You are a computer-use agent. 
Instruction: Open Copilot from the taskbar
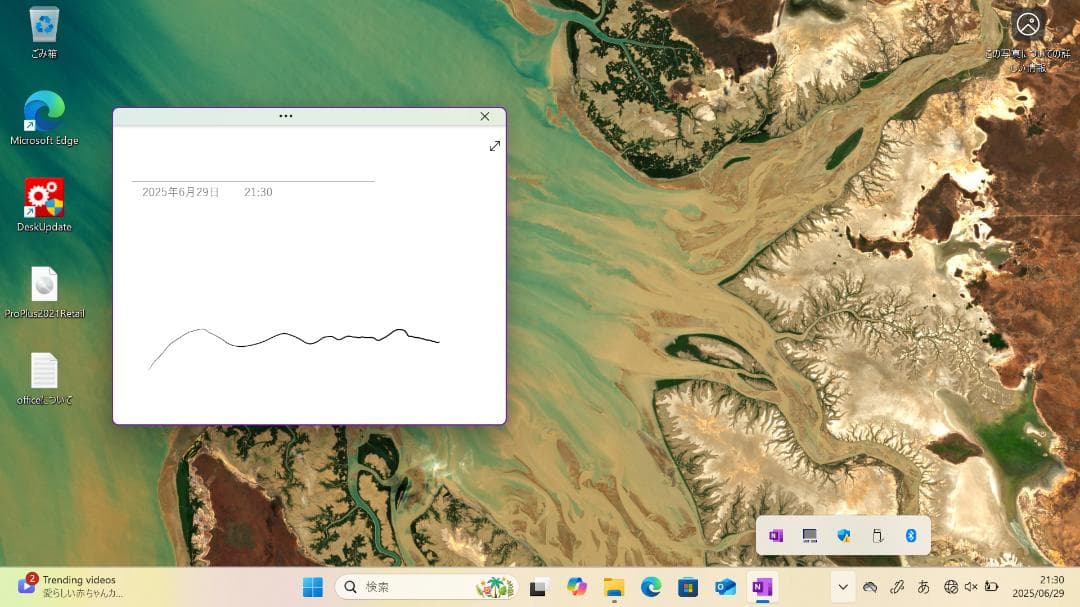(x=577, y=587)
